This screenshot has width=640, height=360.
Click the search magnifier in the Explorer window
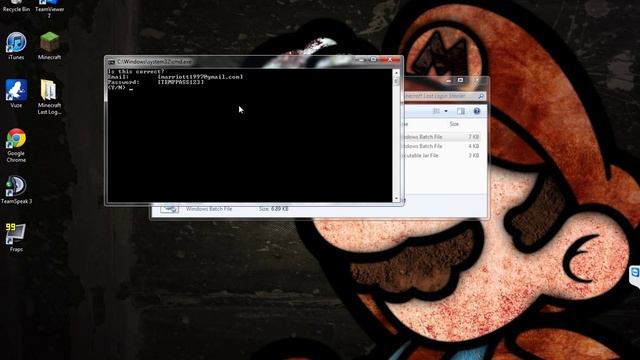click(481, 96)
